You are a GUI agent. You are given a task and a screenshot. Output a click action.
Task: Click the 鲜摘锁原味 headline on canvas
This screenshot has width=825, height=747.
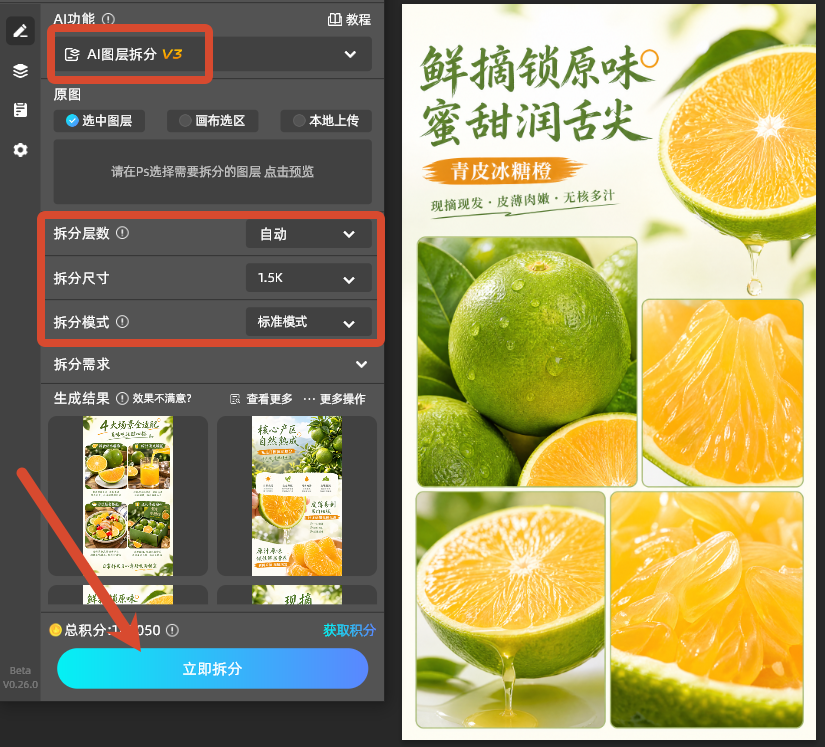(537, 68)
